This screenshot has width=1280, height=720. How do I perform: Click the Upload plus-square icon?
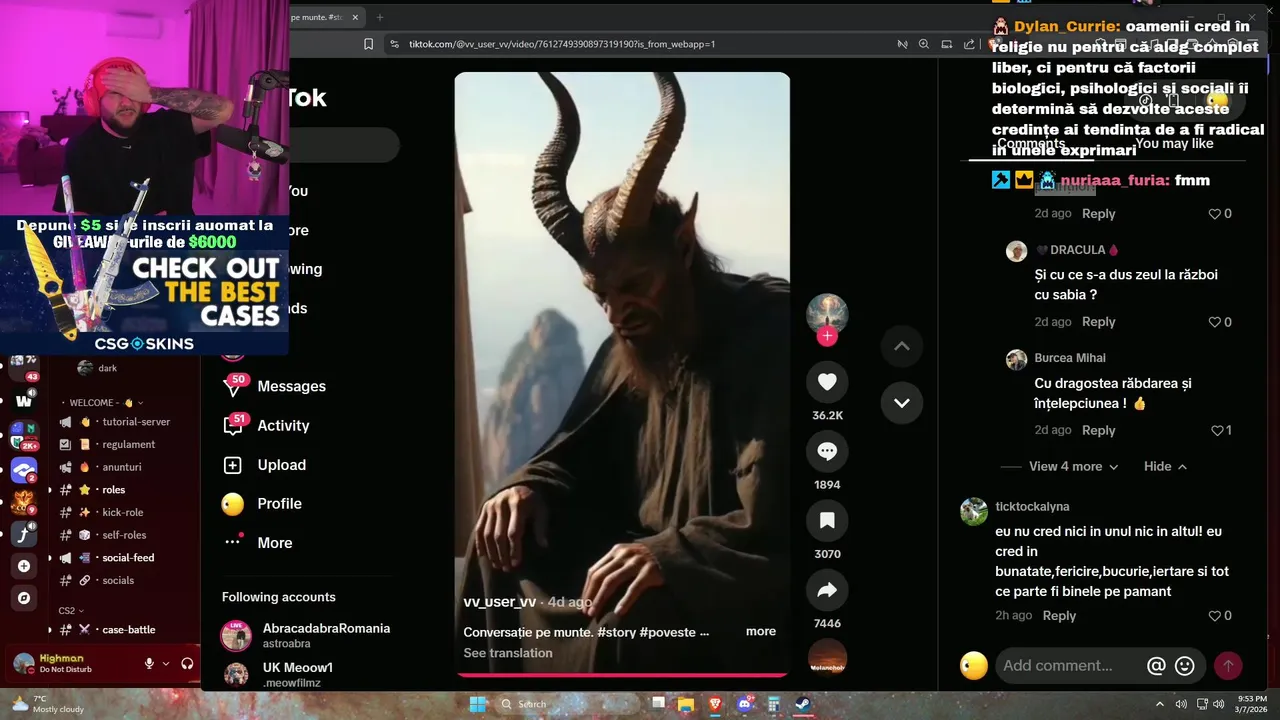click(x=233, y=465)
